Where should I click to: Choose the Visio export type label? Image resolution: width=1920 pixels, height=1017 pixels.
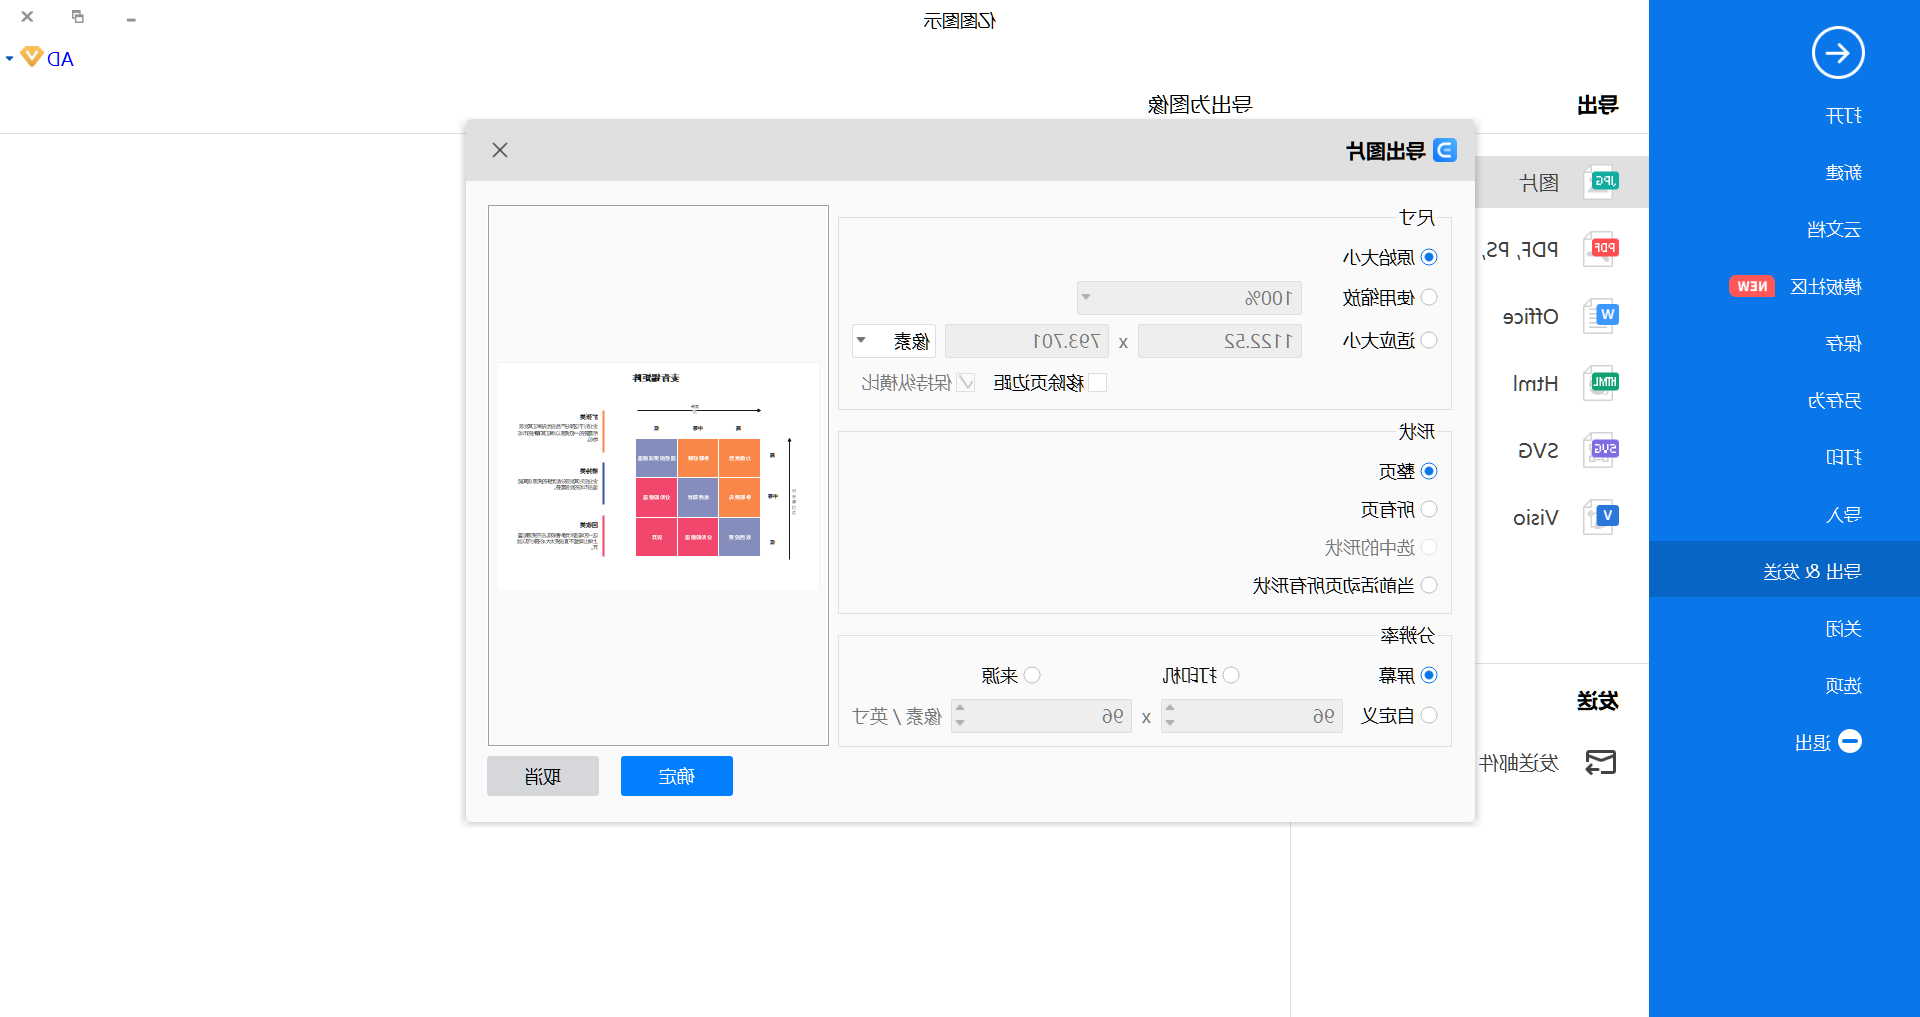click(1536, 517)
